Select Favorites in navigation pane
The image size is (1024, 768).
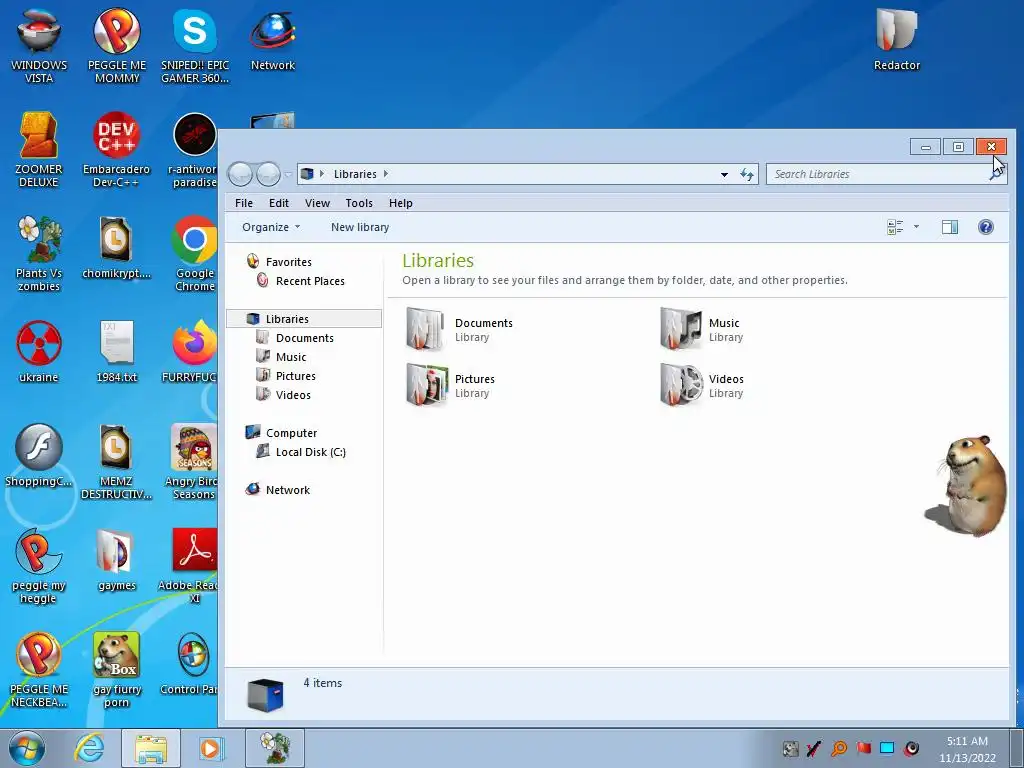[x=279, y=262]
